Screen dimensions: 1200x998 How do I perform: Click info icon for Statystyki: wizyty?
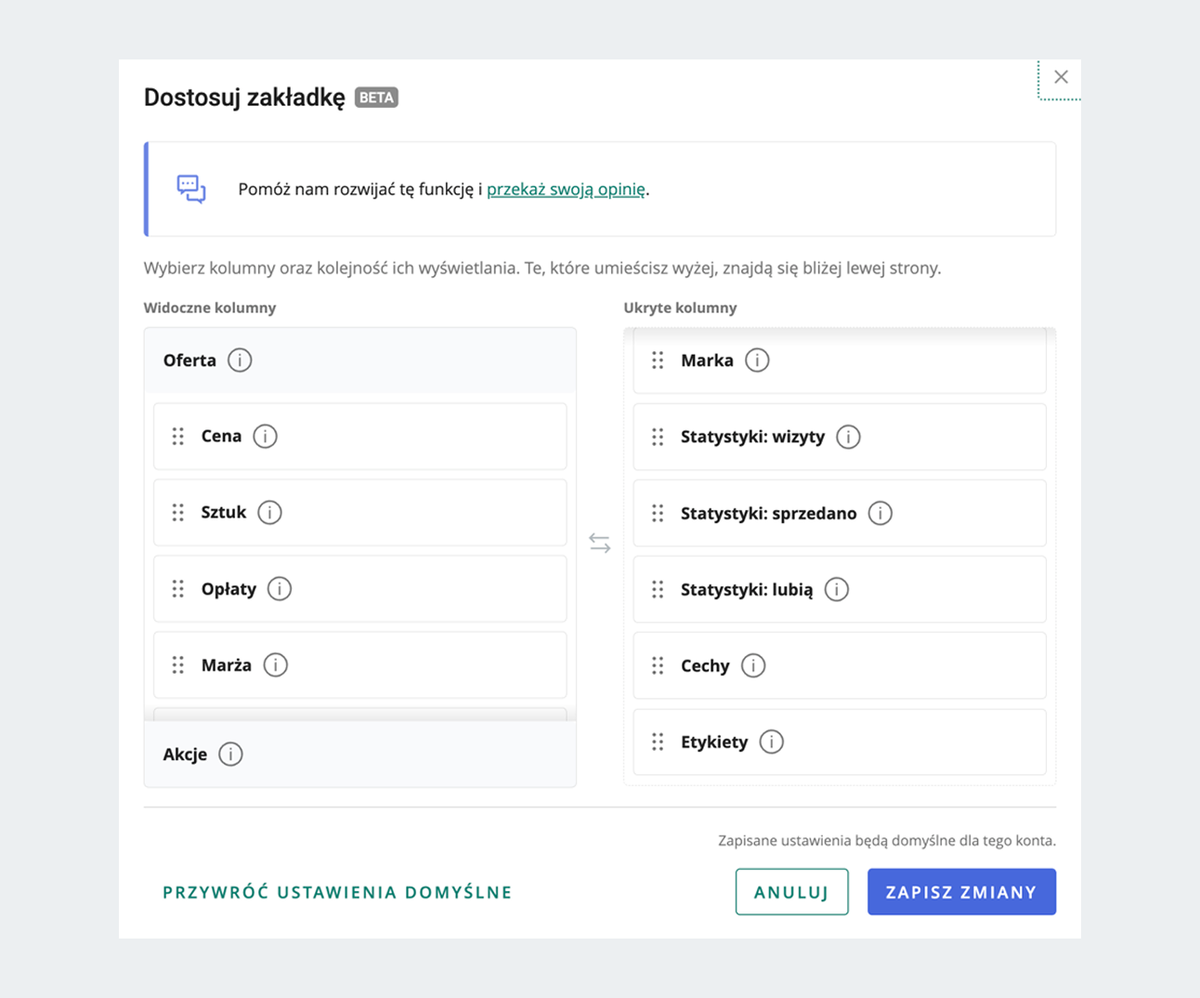coord(848,437)
